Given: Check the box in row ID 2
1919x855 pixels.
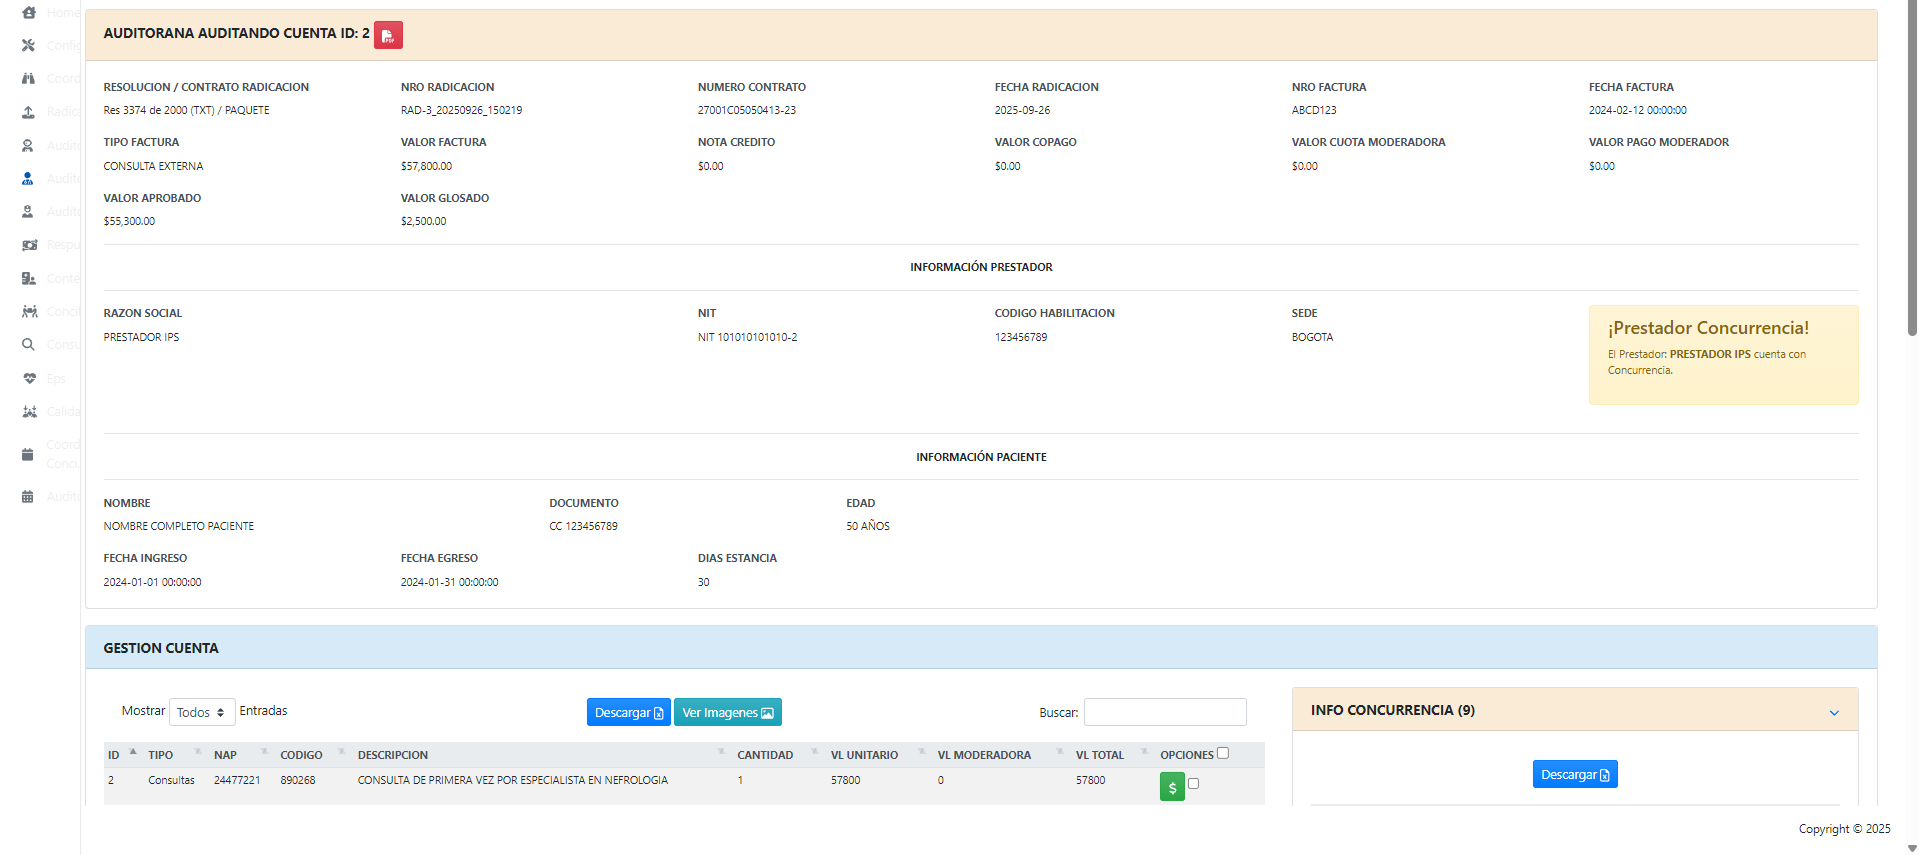Looking at the screenshot, I should 1193,784.
